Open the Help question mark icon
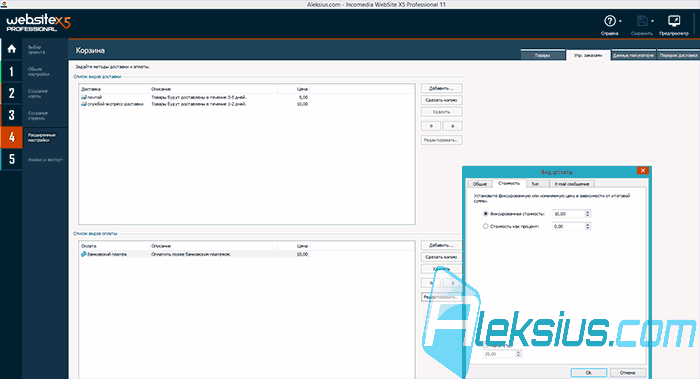 tap(610, 21)
